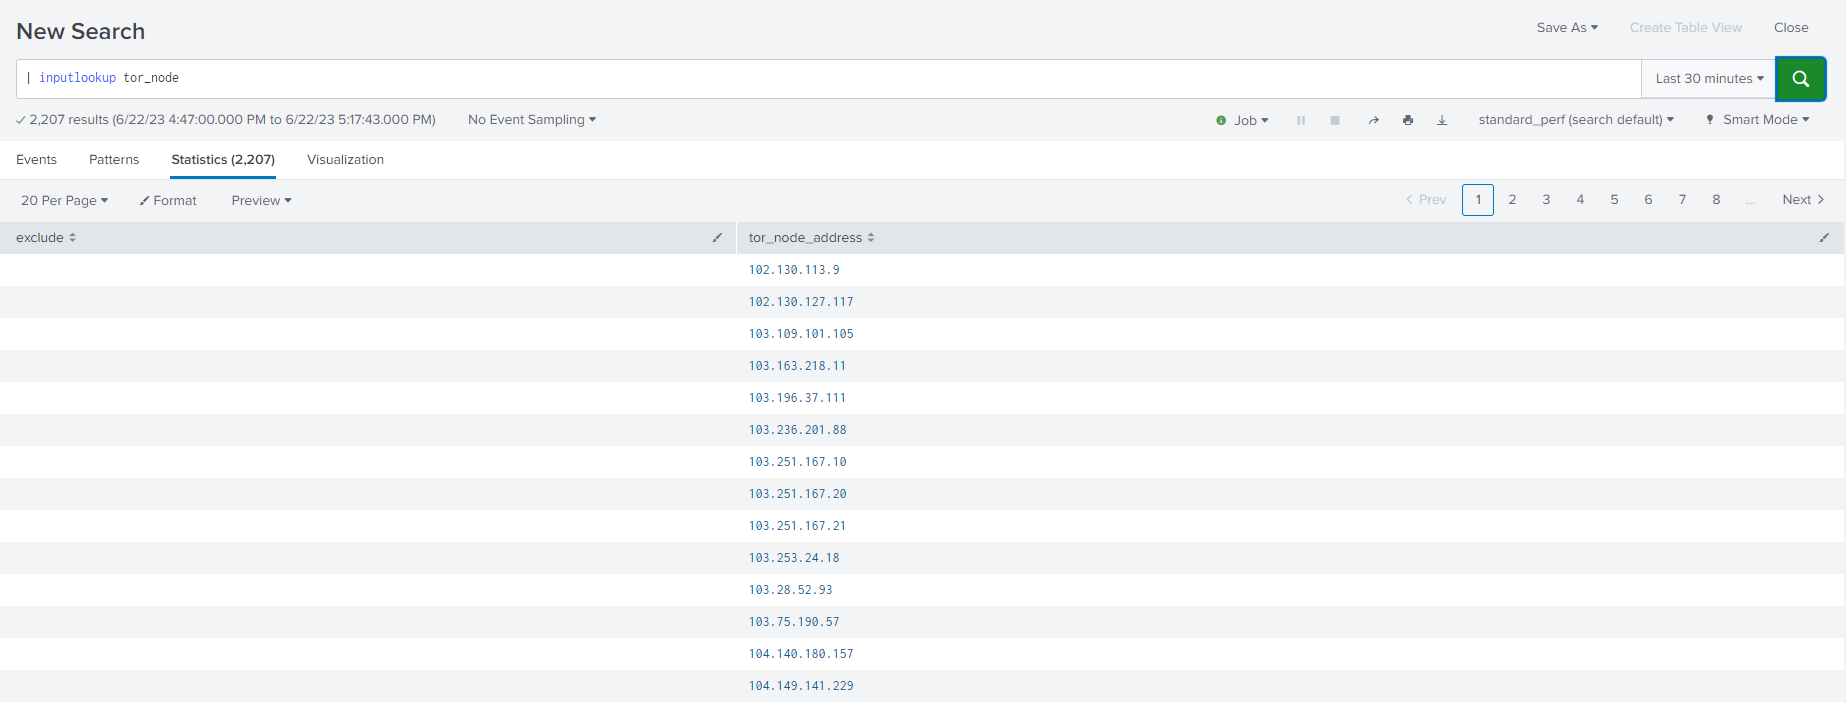
Task: Open the Last 30 minutes time picker
Action: 1708,79
